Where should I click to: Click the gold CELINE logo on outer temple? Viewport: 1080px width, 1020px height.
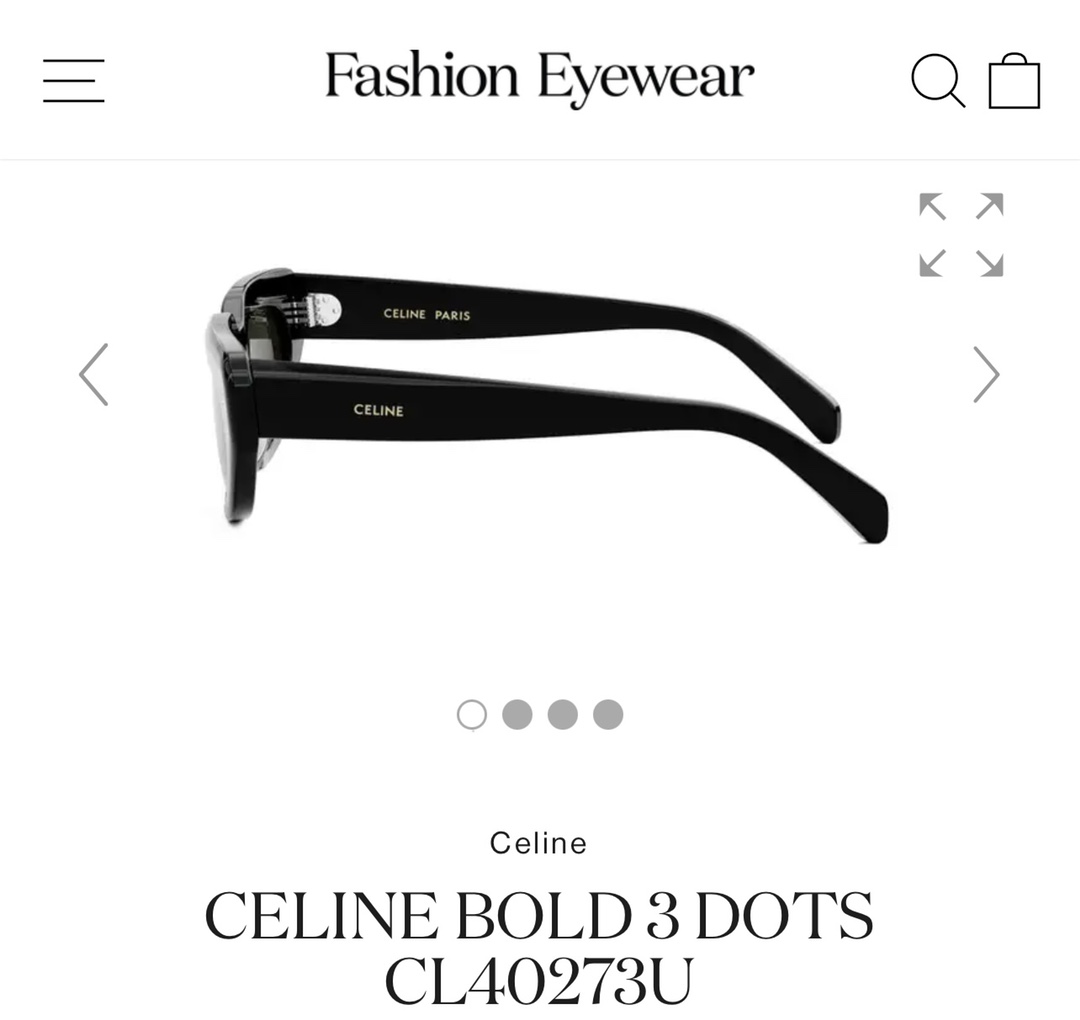click(378, 410)
